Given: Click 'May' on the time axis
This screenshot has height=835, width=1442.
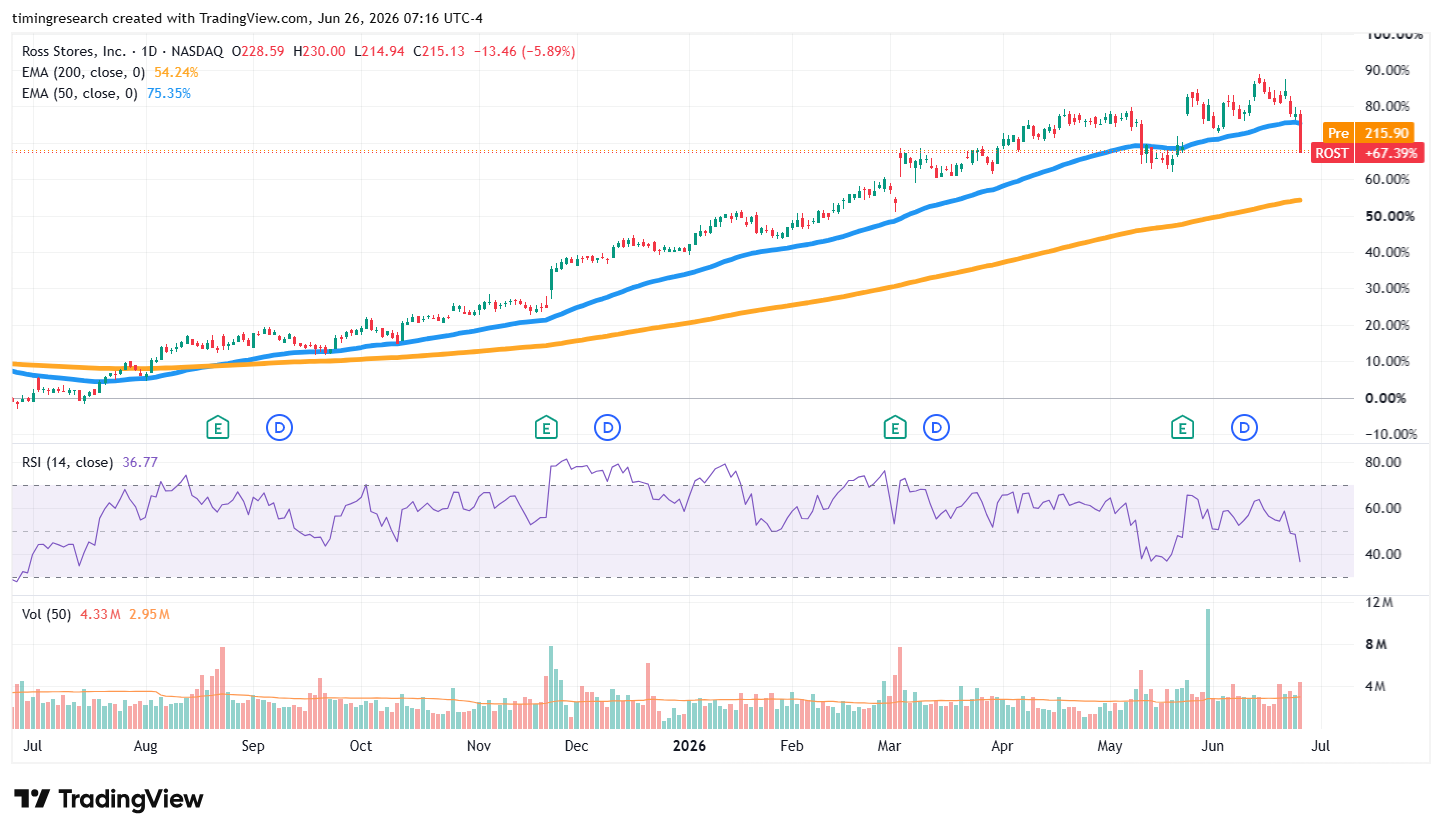Looking at the screenshot, I should (x=1109, y=746).
